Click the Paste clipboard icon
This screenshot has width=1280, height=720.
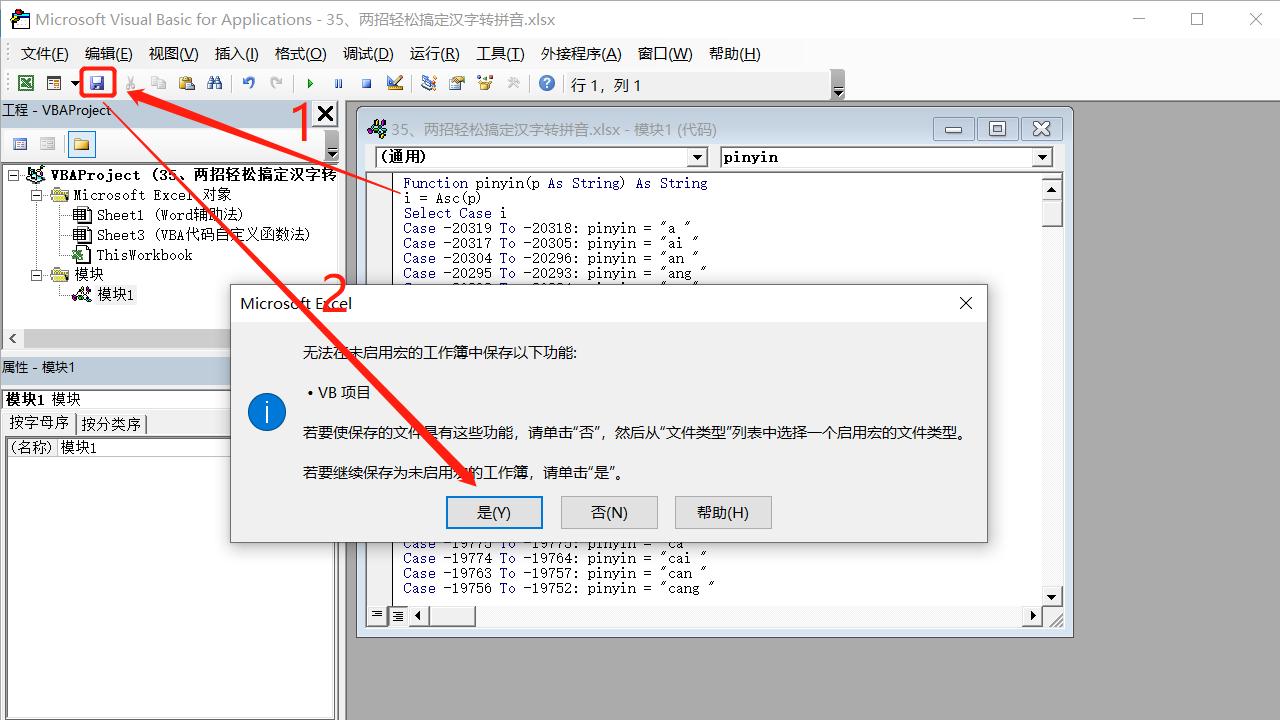[186, 84]
